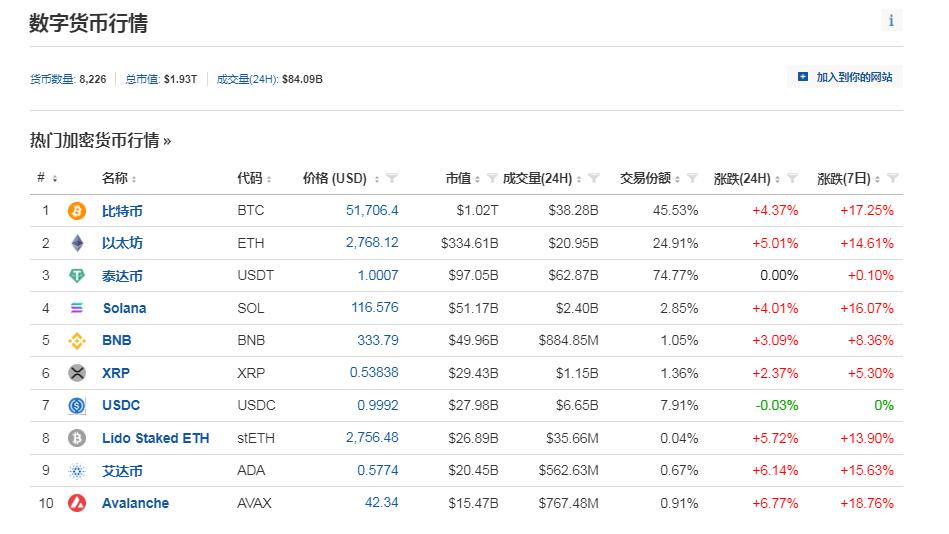This screenshot has height=534, width=949.
Task: Click 成交量(24H) summary link
Action: (x=247, y=79)
